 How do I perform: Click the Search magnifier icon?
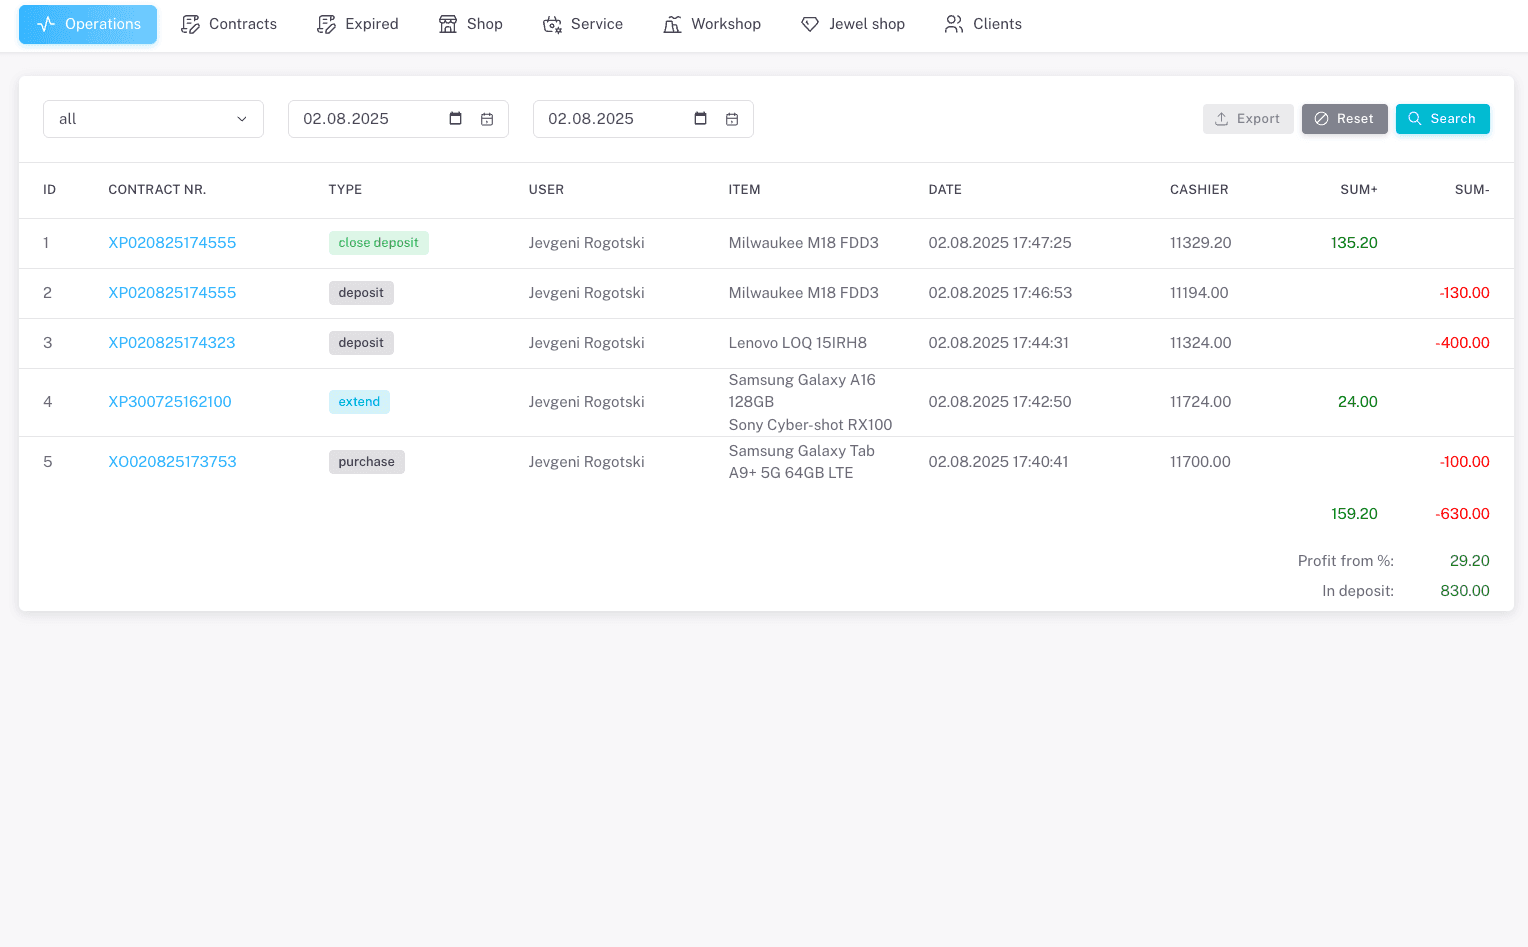(1414, 118)
